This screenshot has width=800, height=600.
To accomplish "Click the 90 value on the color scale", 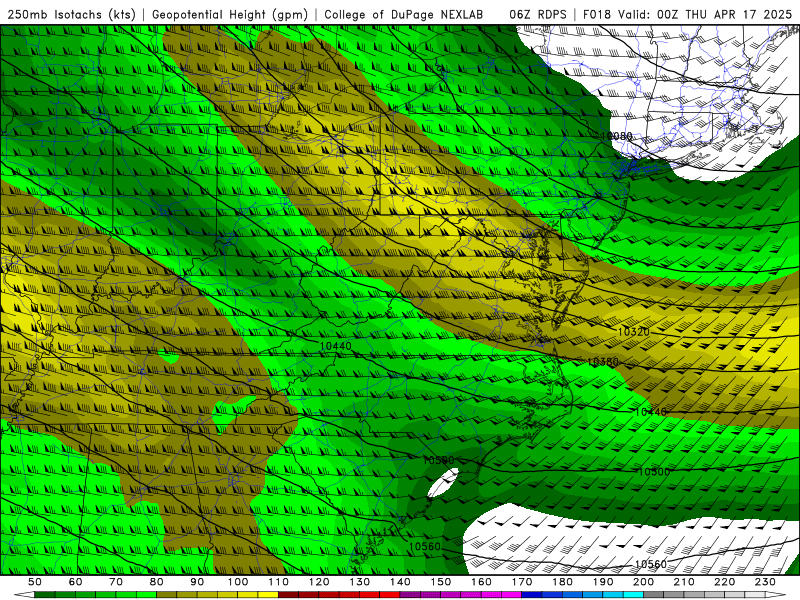I will click(x=197, y=582).
